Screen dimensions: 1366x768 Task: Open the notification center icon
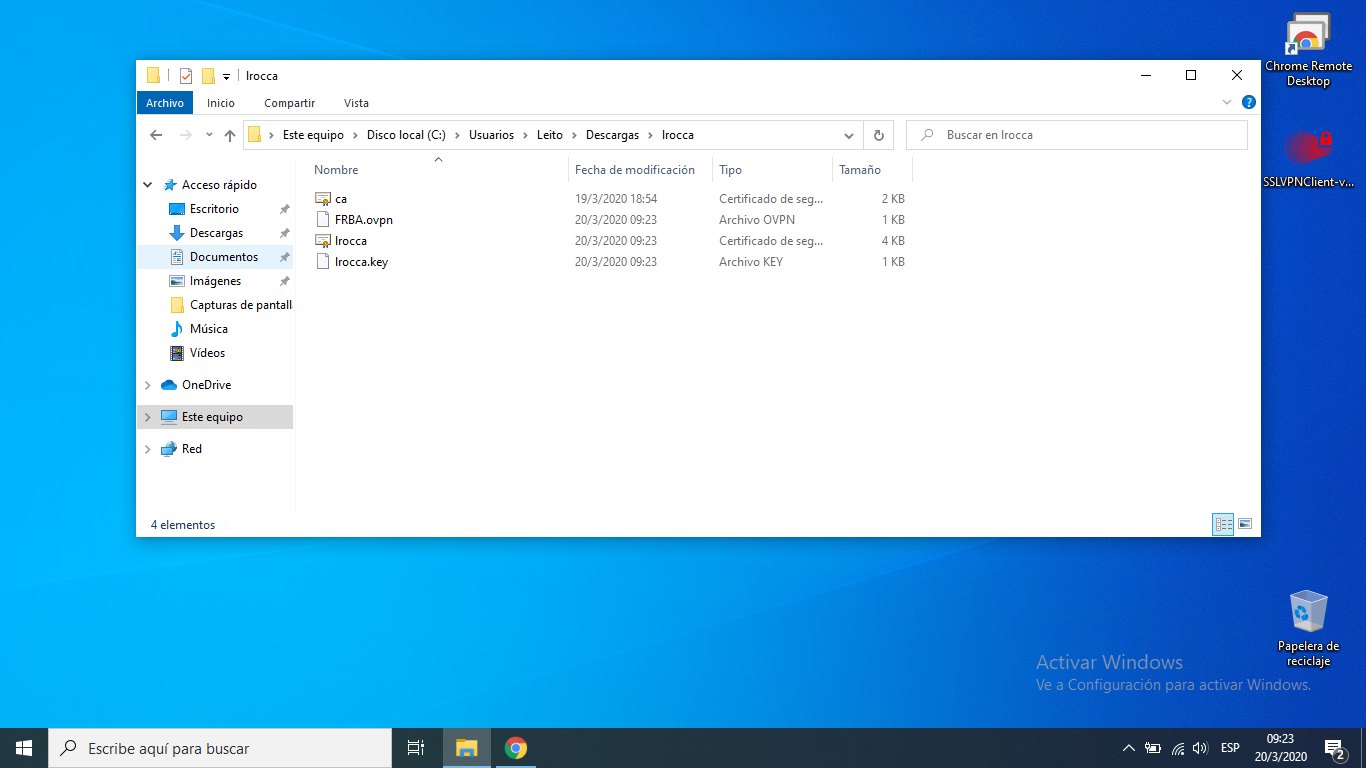1334,748
